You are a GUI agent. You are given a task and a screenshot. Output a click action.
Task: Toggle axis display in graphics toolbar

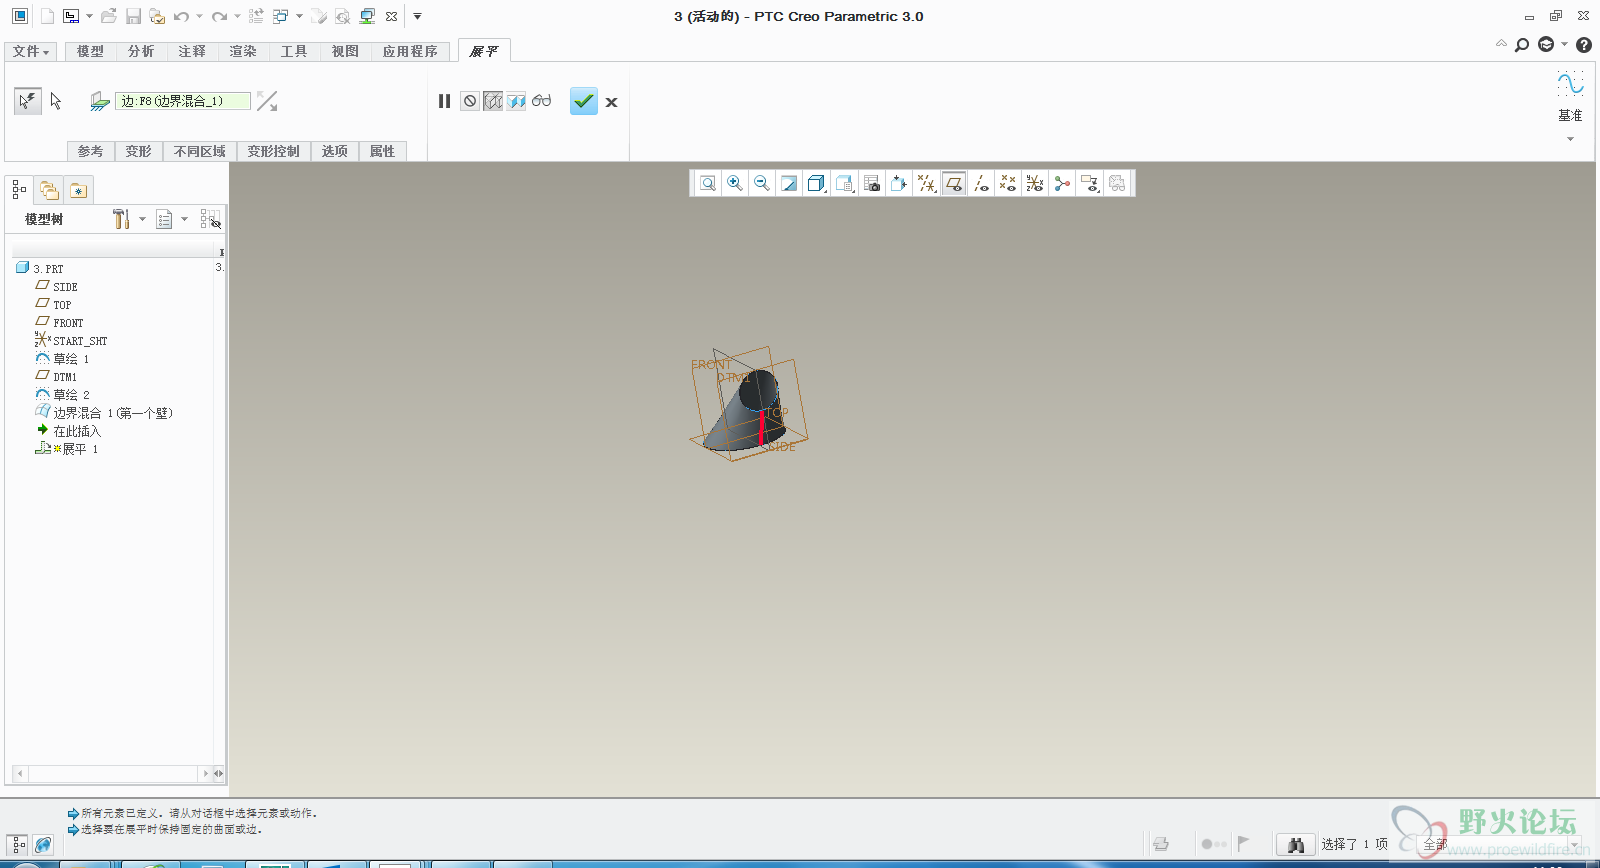tap(981, 183)
